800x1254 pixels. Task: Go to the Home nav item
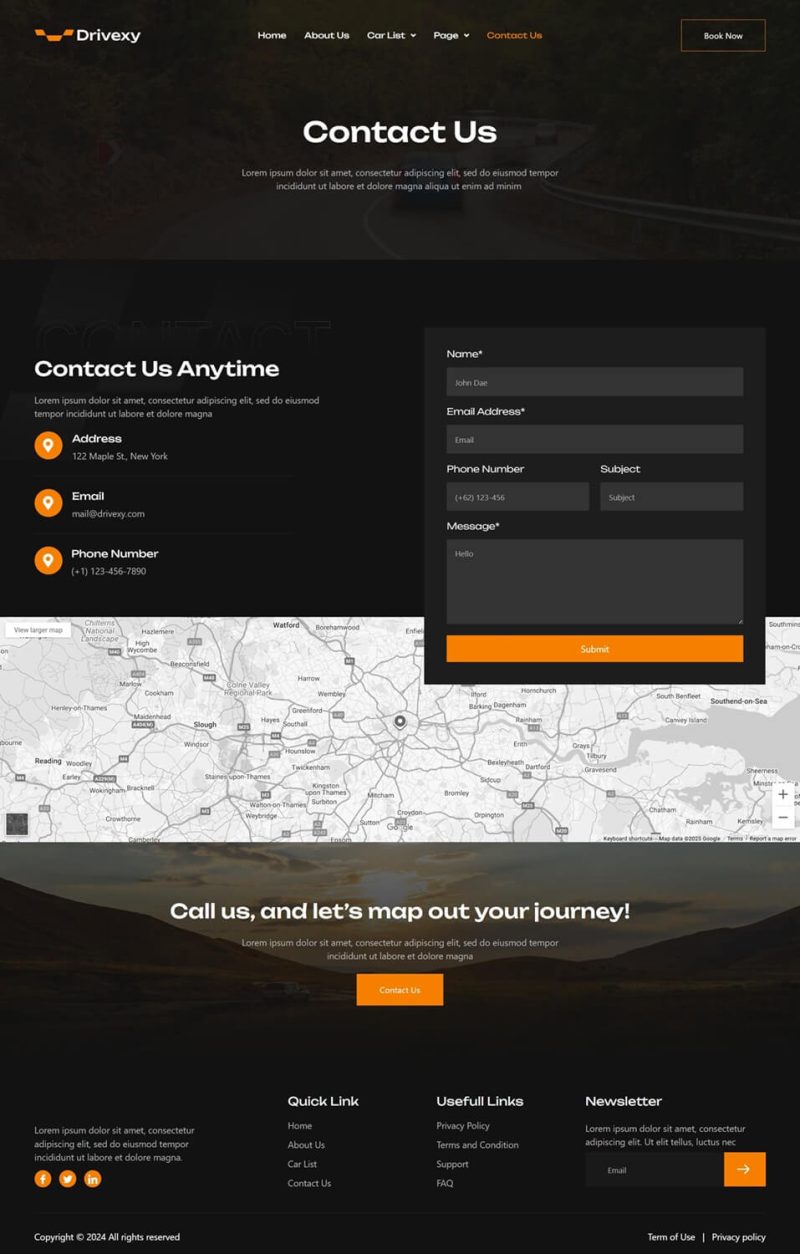click(272, 35)
